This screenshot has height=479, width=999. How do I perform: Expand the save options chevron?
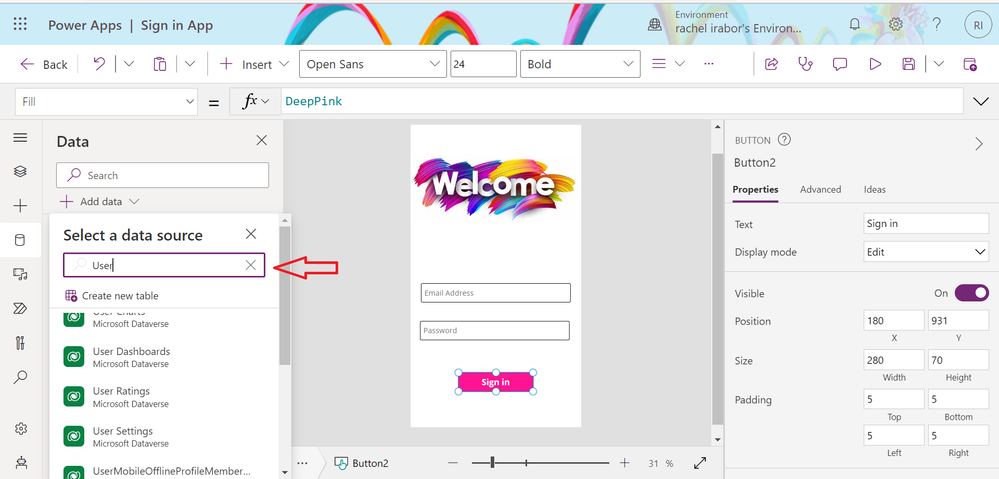[x=938, y=64]
